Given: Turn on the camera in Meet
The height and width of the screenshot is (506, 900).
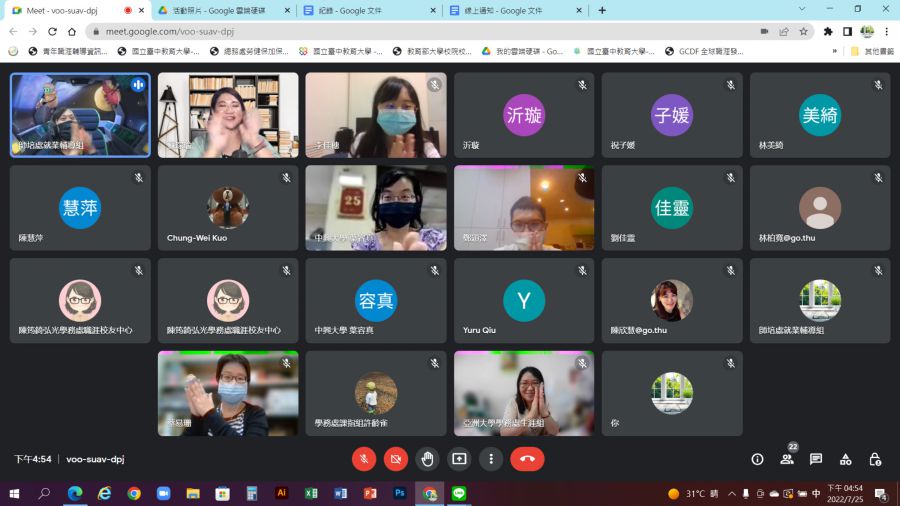Looking at the screenshot, I should (396, 459).
